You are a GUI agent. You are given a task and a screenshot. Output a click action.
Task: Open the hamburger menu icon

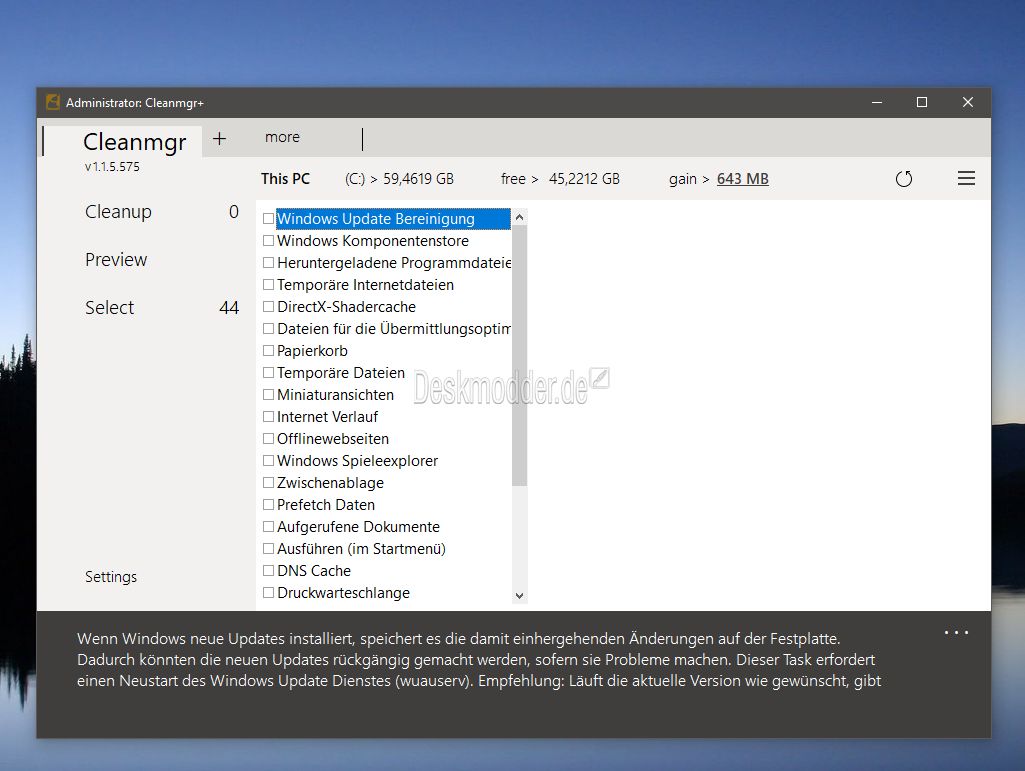pyautogui.click(x=966, y=178)
